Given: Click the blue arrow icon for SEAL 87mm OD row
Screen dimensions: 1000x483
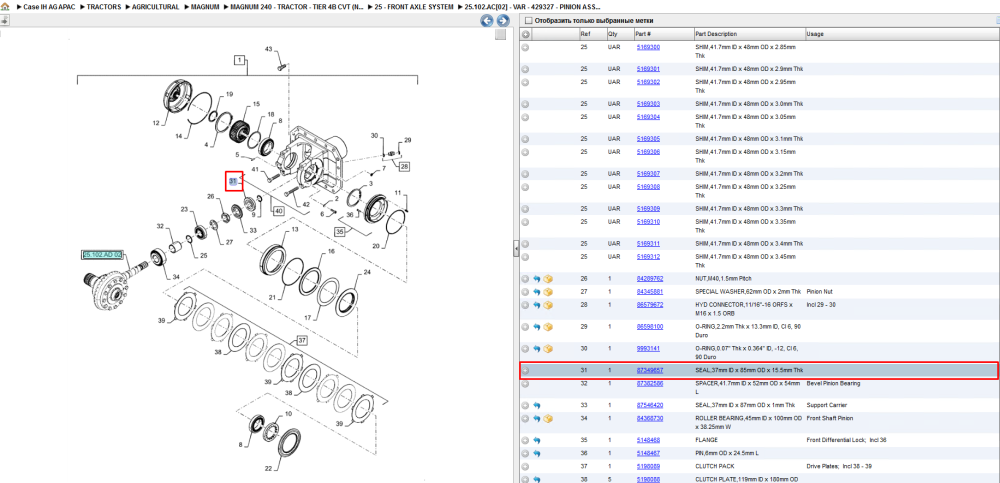Looking at the screenshot, I should coord(537,405).
